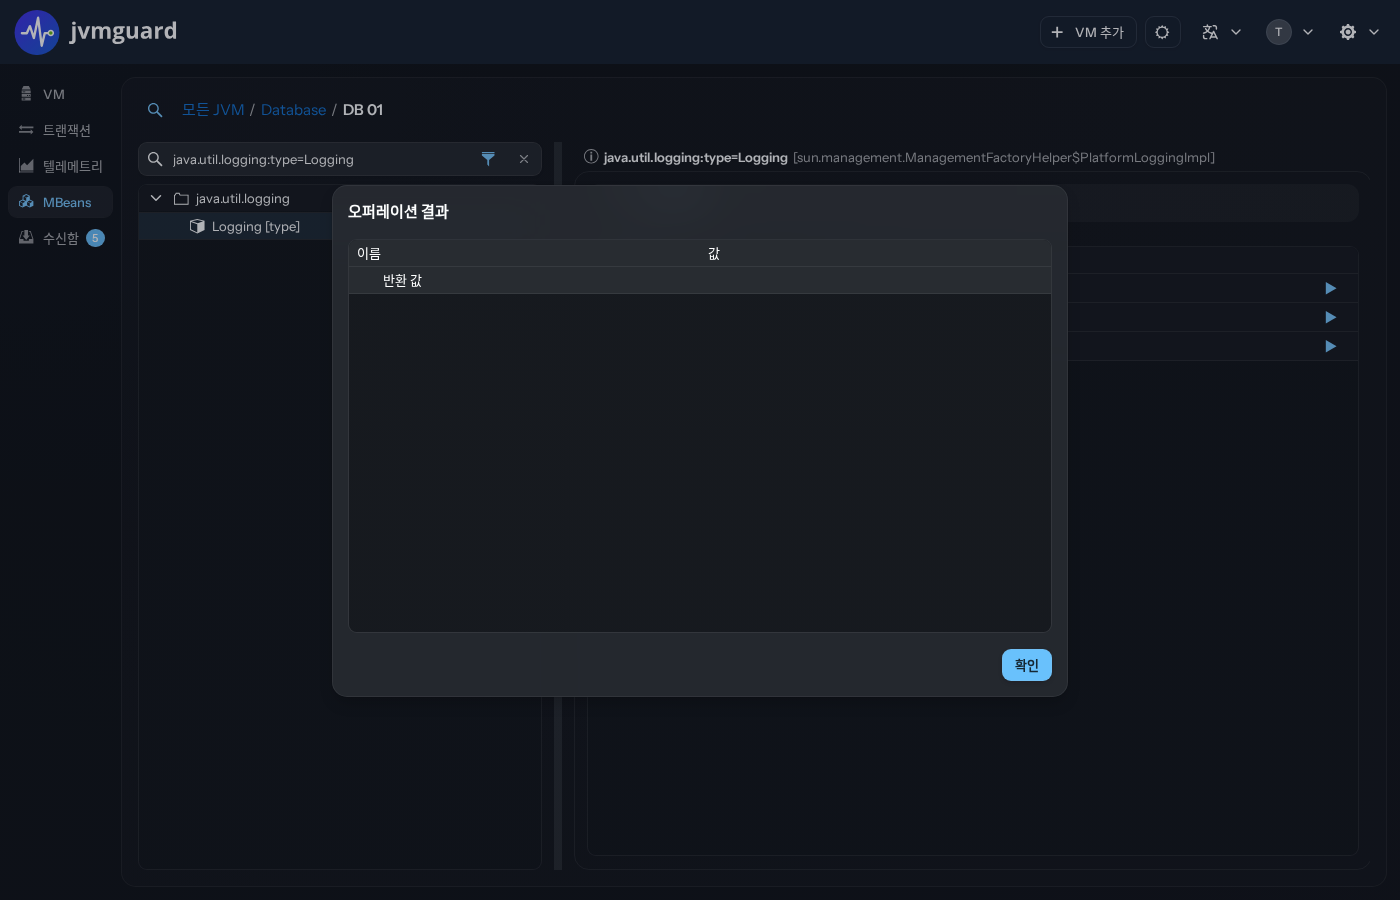1400x900 pixels.
Task: Click the theme toggle icon button
Action: point(1162,32)
